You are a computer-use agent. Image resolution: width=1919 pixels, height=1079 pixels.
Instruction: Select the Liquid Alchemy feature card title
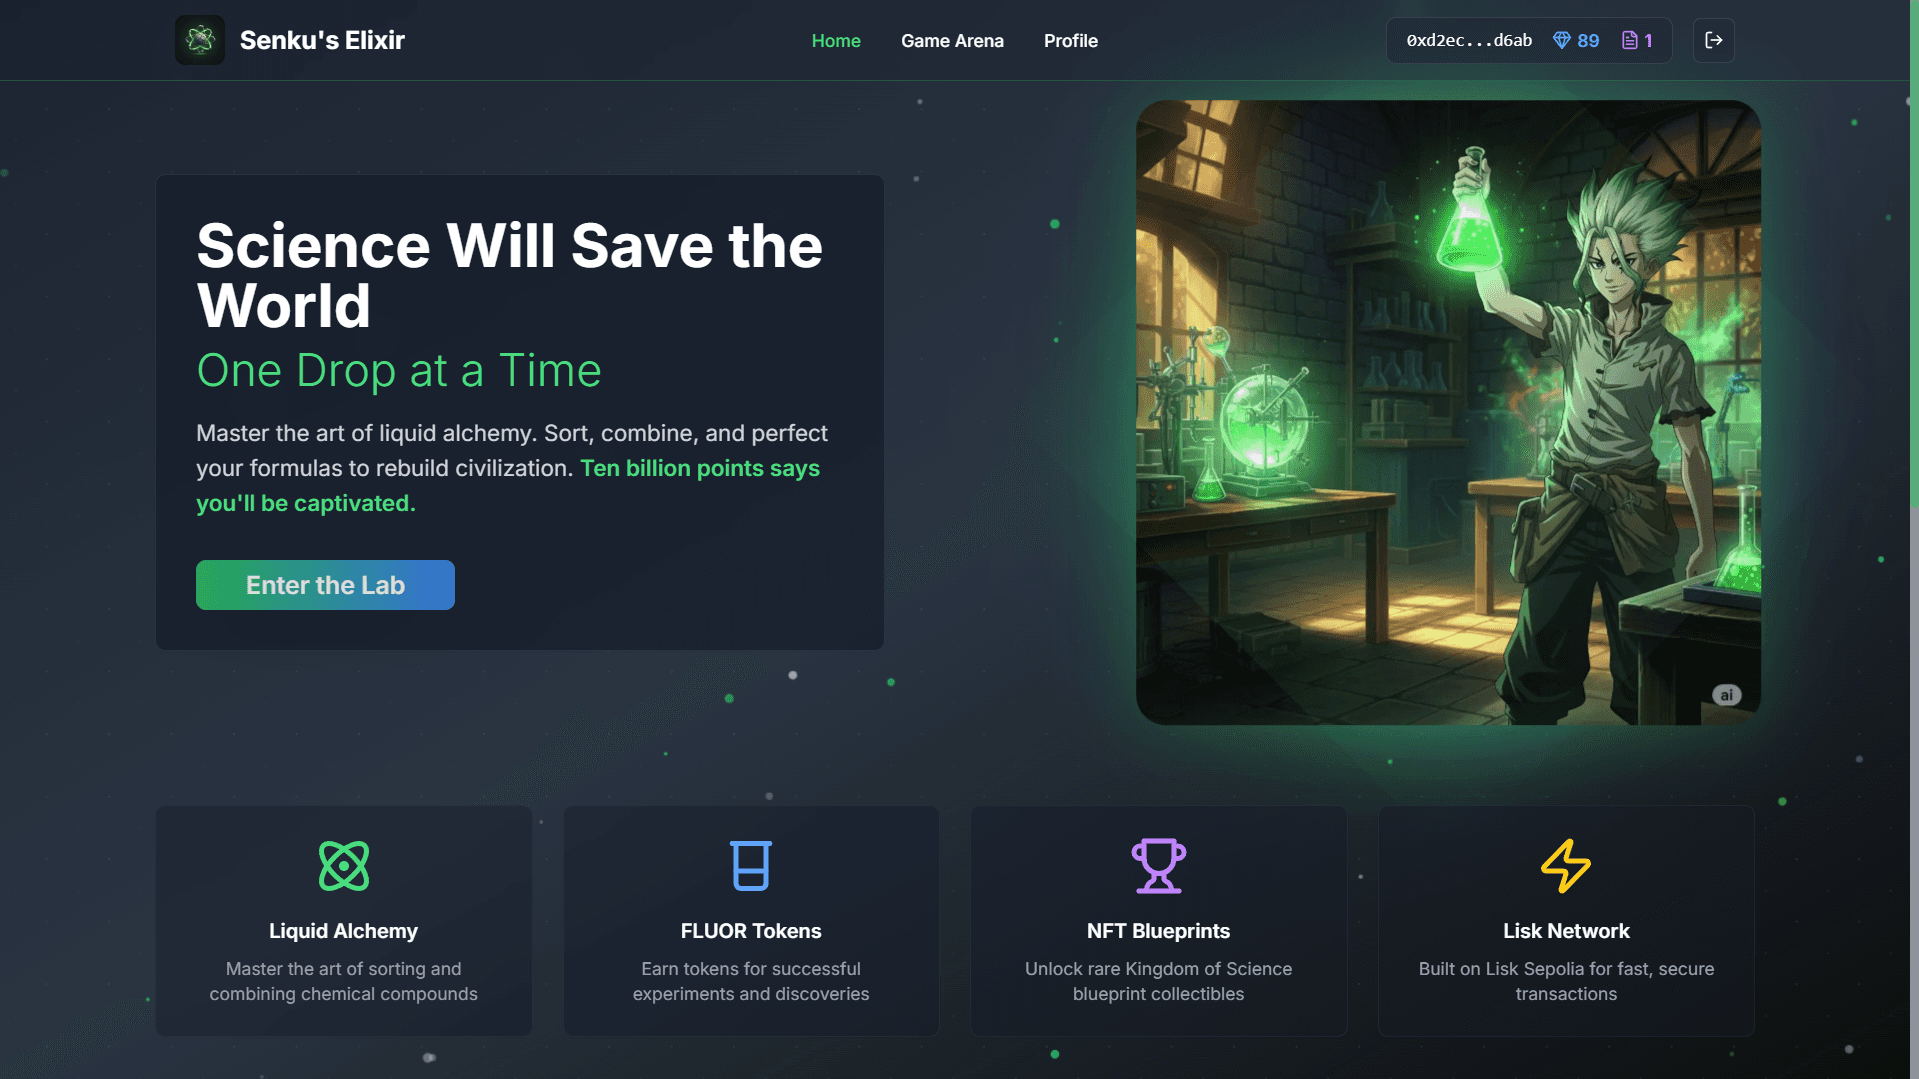click(343, 931)
